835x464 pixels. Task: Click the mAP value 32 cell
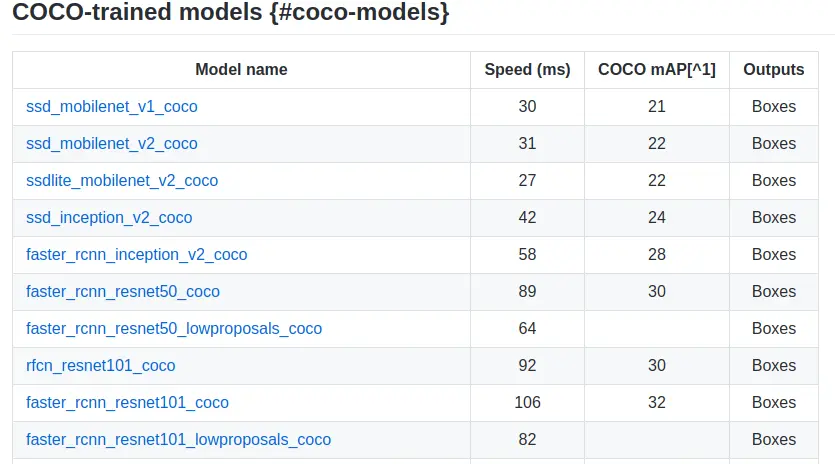point(657,403)
